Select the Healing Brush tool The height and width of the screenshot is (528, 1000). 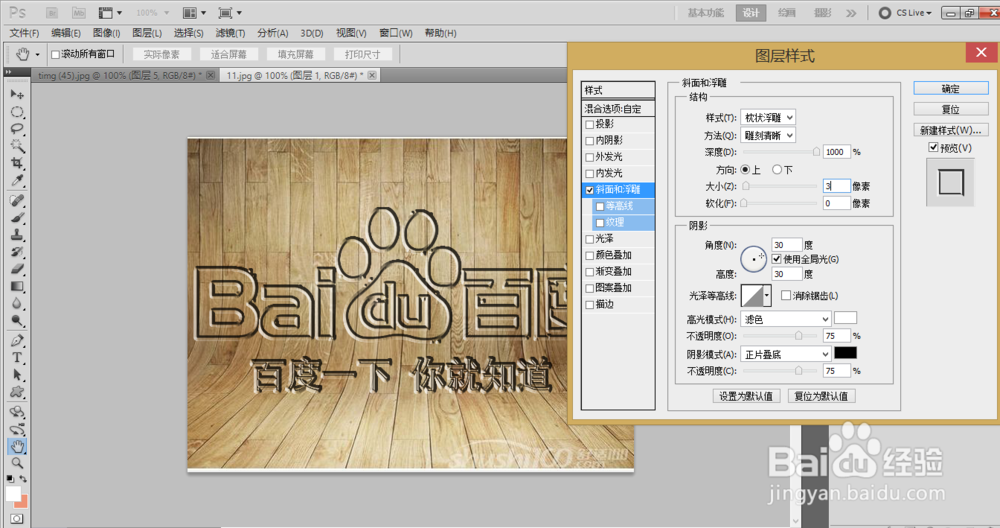[x=17, y=201]
